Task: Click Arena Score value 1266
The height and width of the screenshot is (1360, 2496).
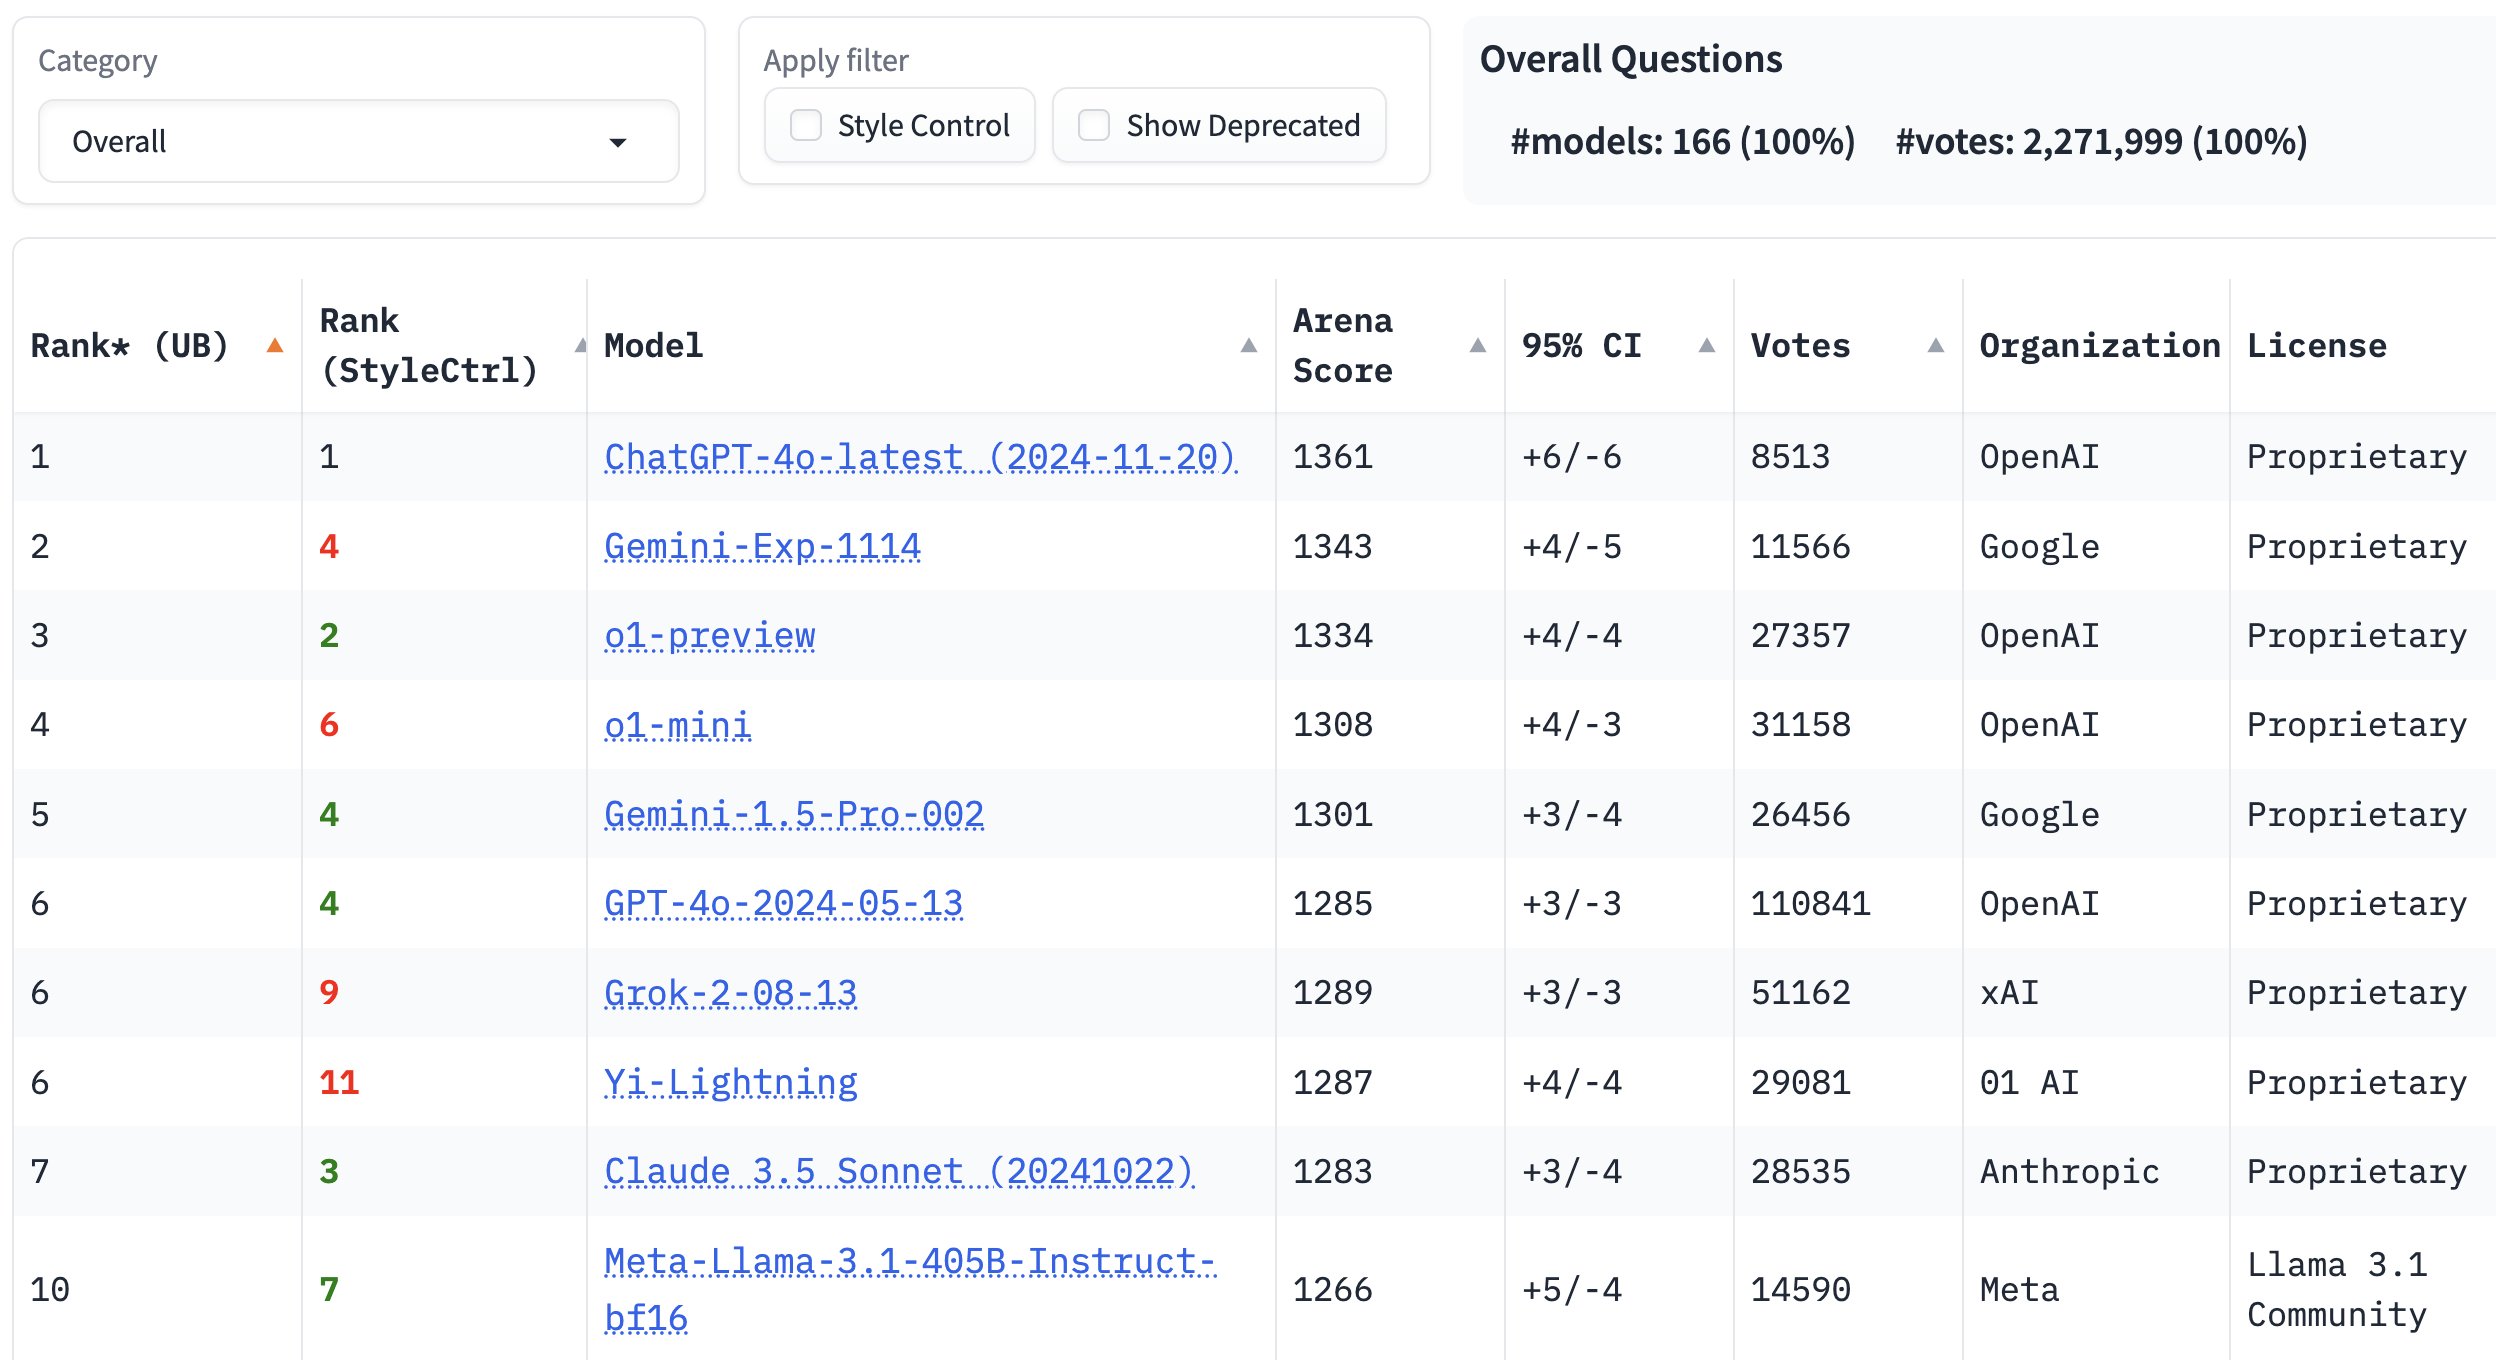Action: click(1332, 1290)
